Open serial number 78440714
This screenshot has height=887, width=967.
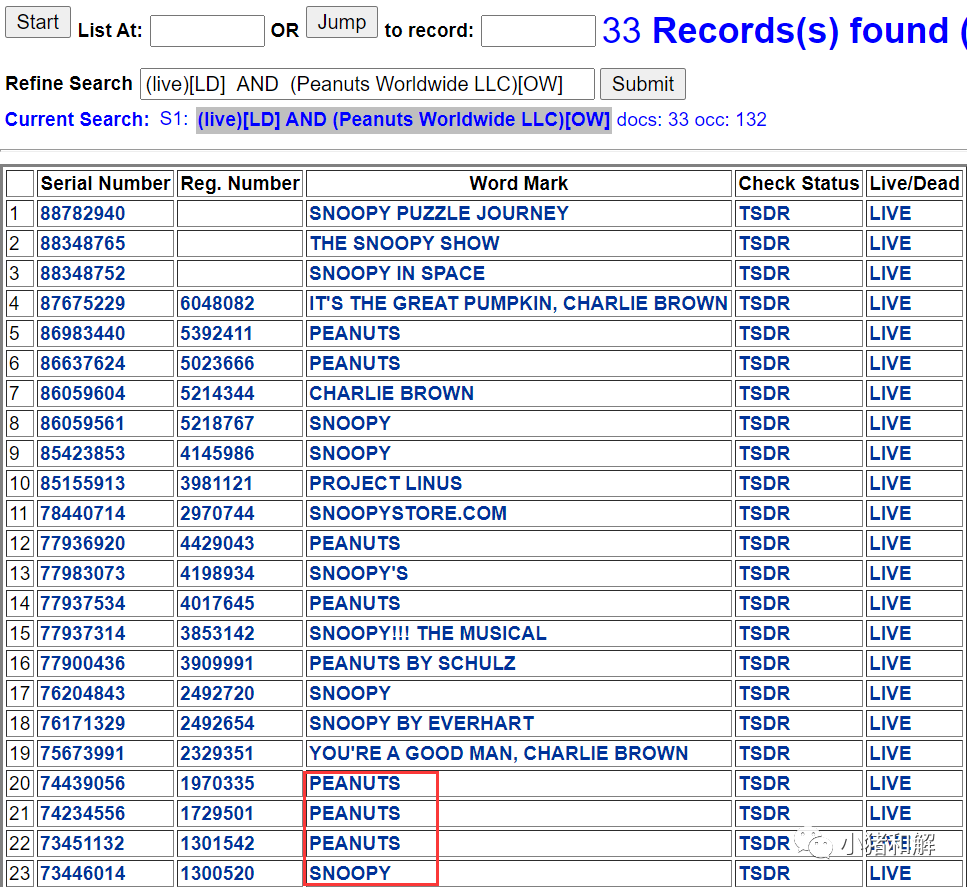(83, 513)
